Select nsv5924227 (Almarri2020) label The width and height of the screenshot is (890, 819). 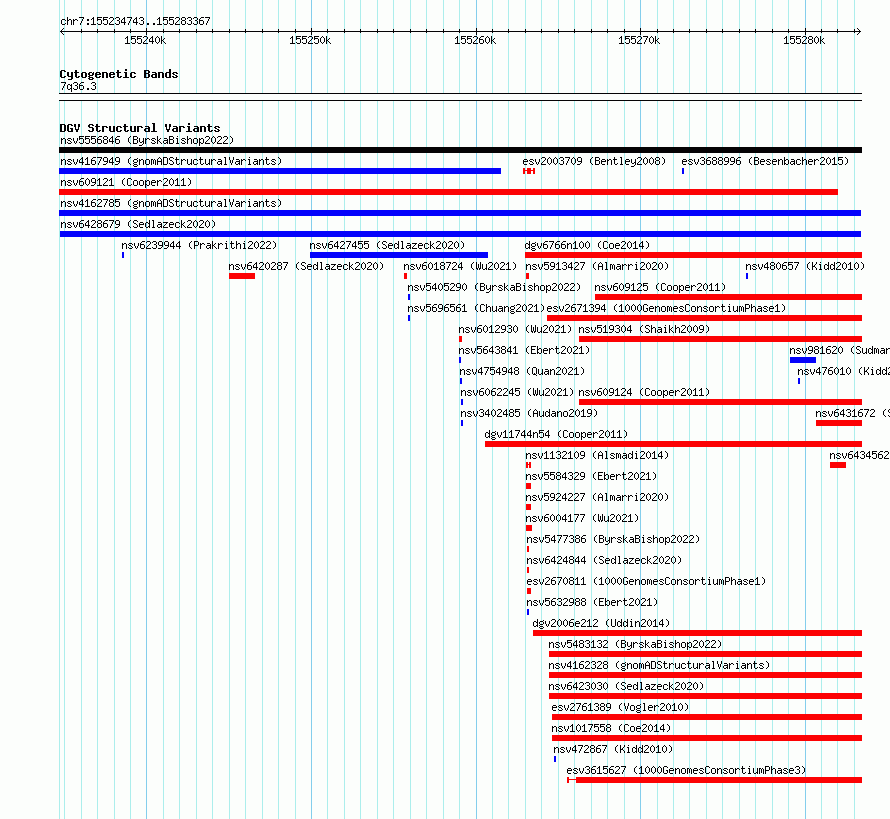coord(597,497)
